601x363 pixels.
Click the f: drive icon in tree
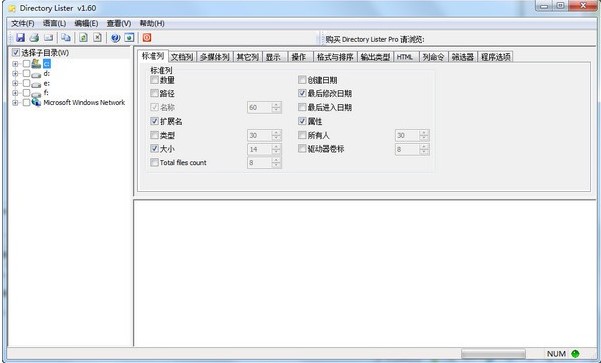point(36,94)
